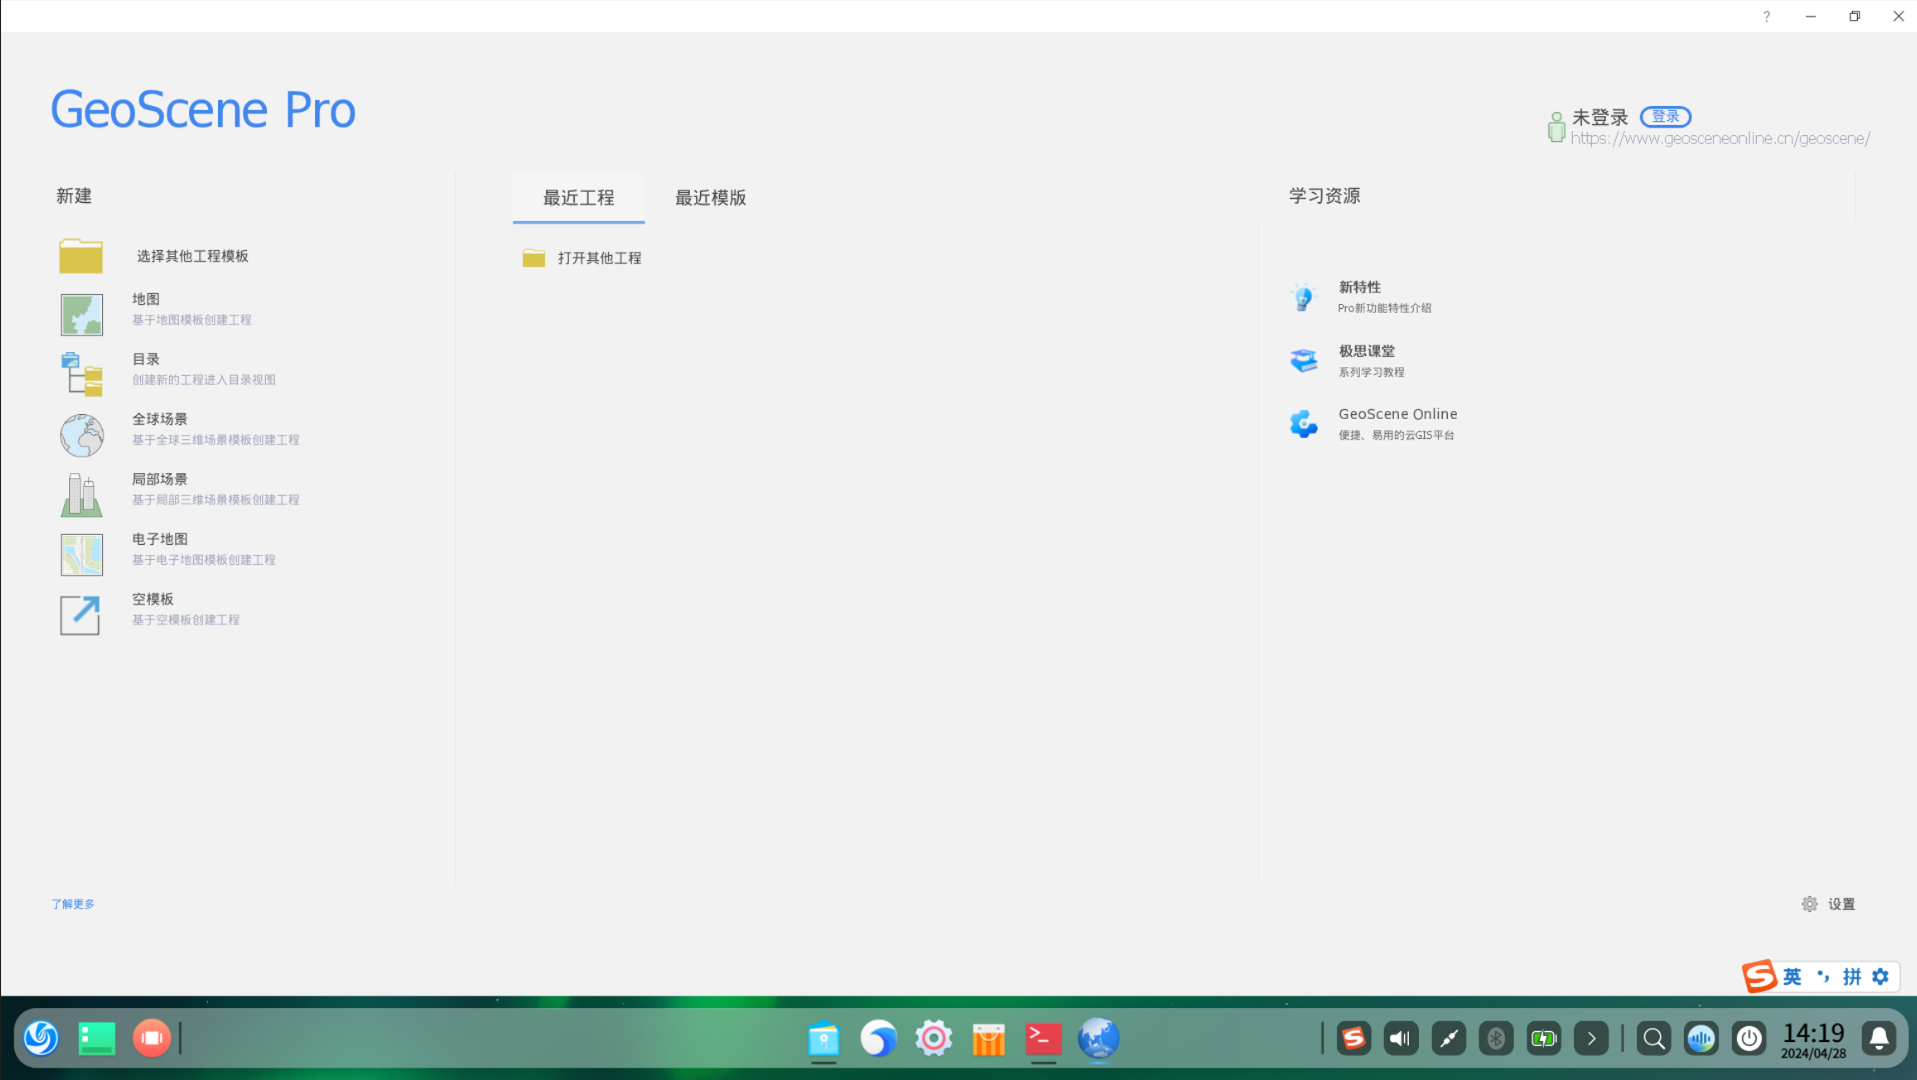Click 打开其他工程 to open another project
The width and height of the screenshot is (1917, 1080).
tap(600, 258)
